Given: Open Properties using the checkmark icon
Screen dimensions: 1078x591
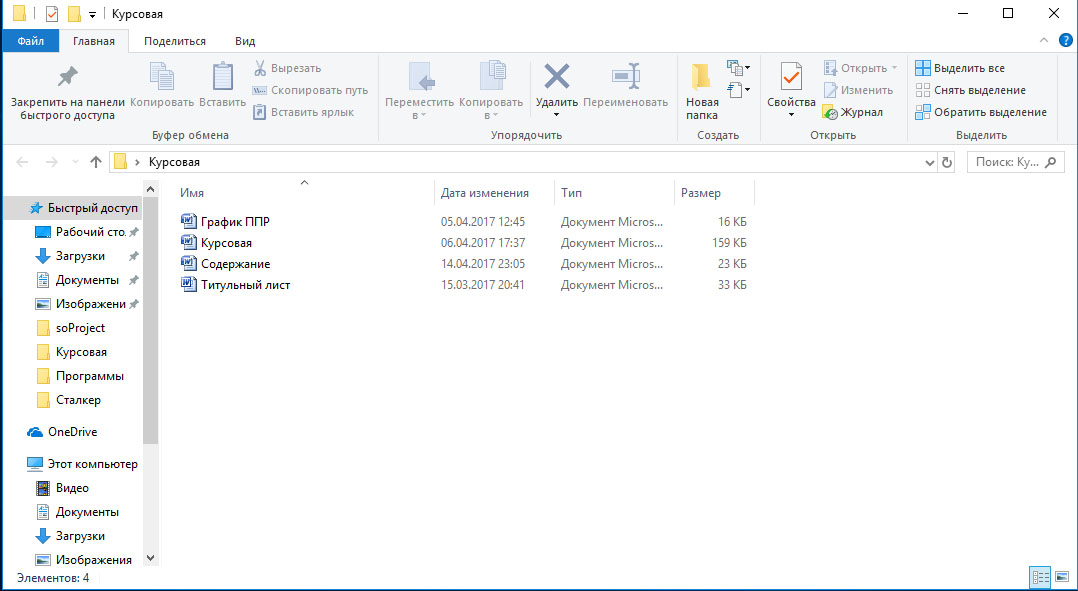Looking at the screenshot, I should 791,77.
